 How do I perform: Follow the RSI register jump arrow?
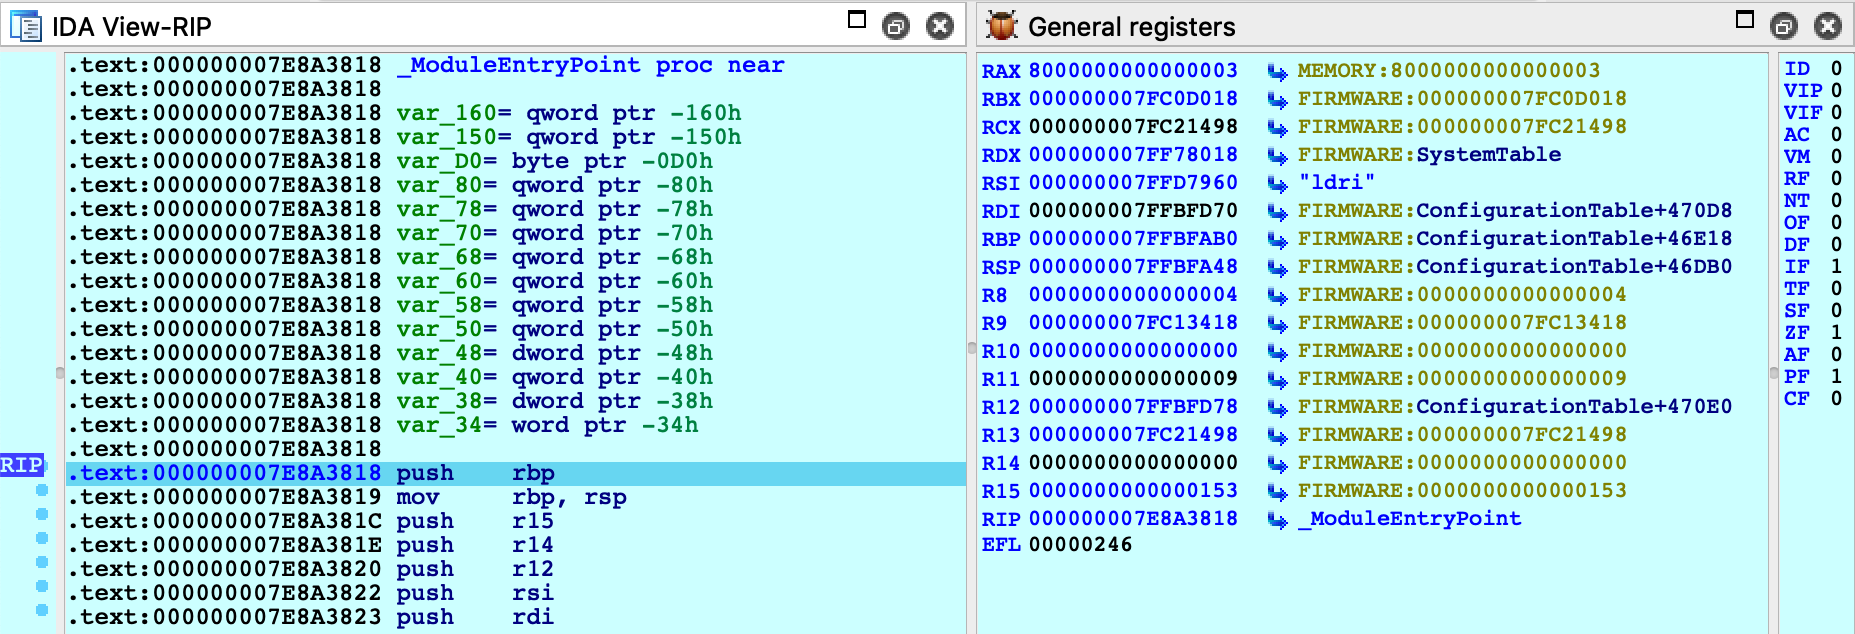pos(1277,184)
